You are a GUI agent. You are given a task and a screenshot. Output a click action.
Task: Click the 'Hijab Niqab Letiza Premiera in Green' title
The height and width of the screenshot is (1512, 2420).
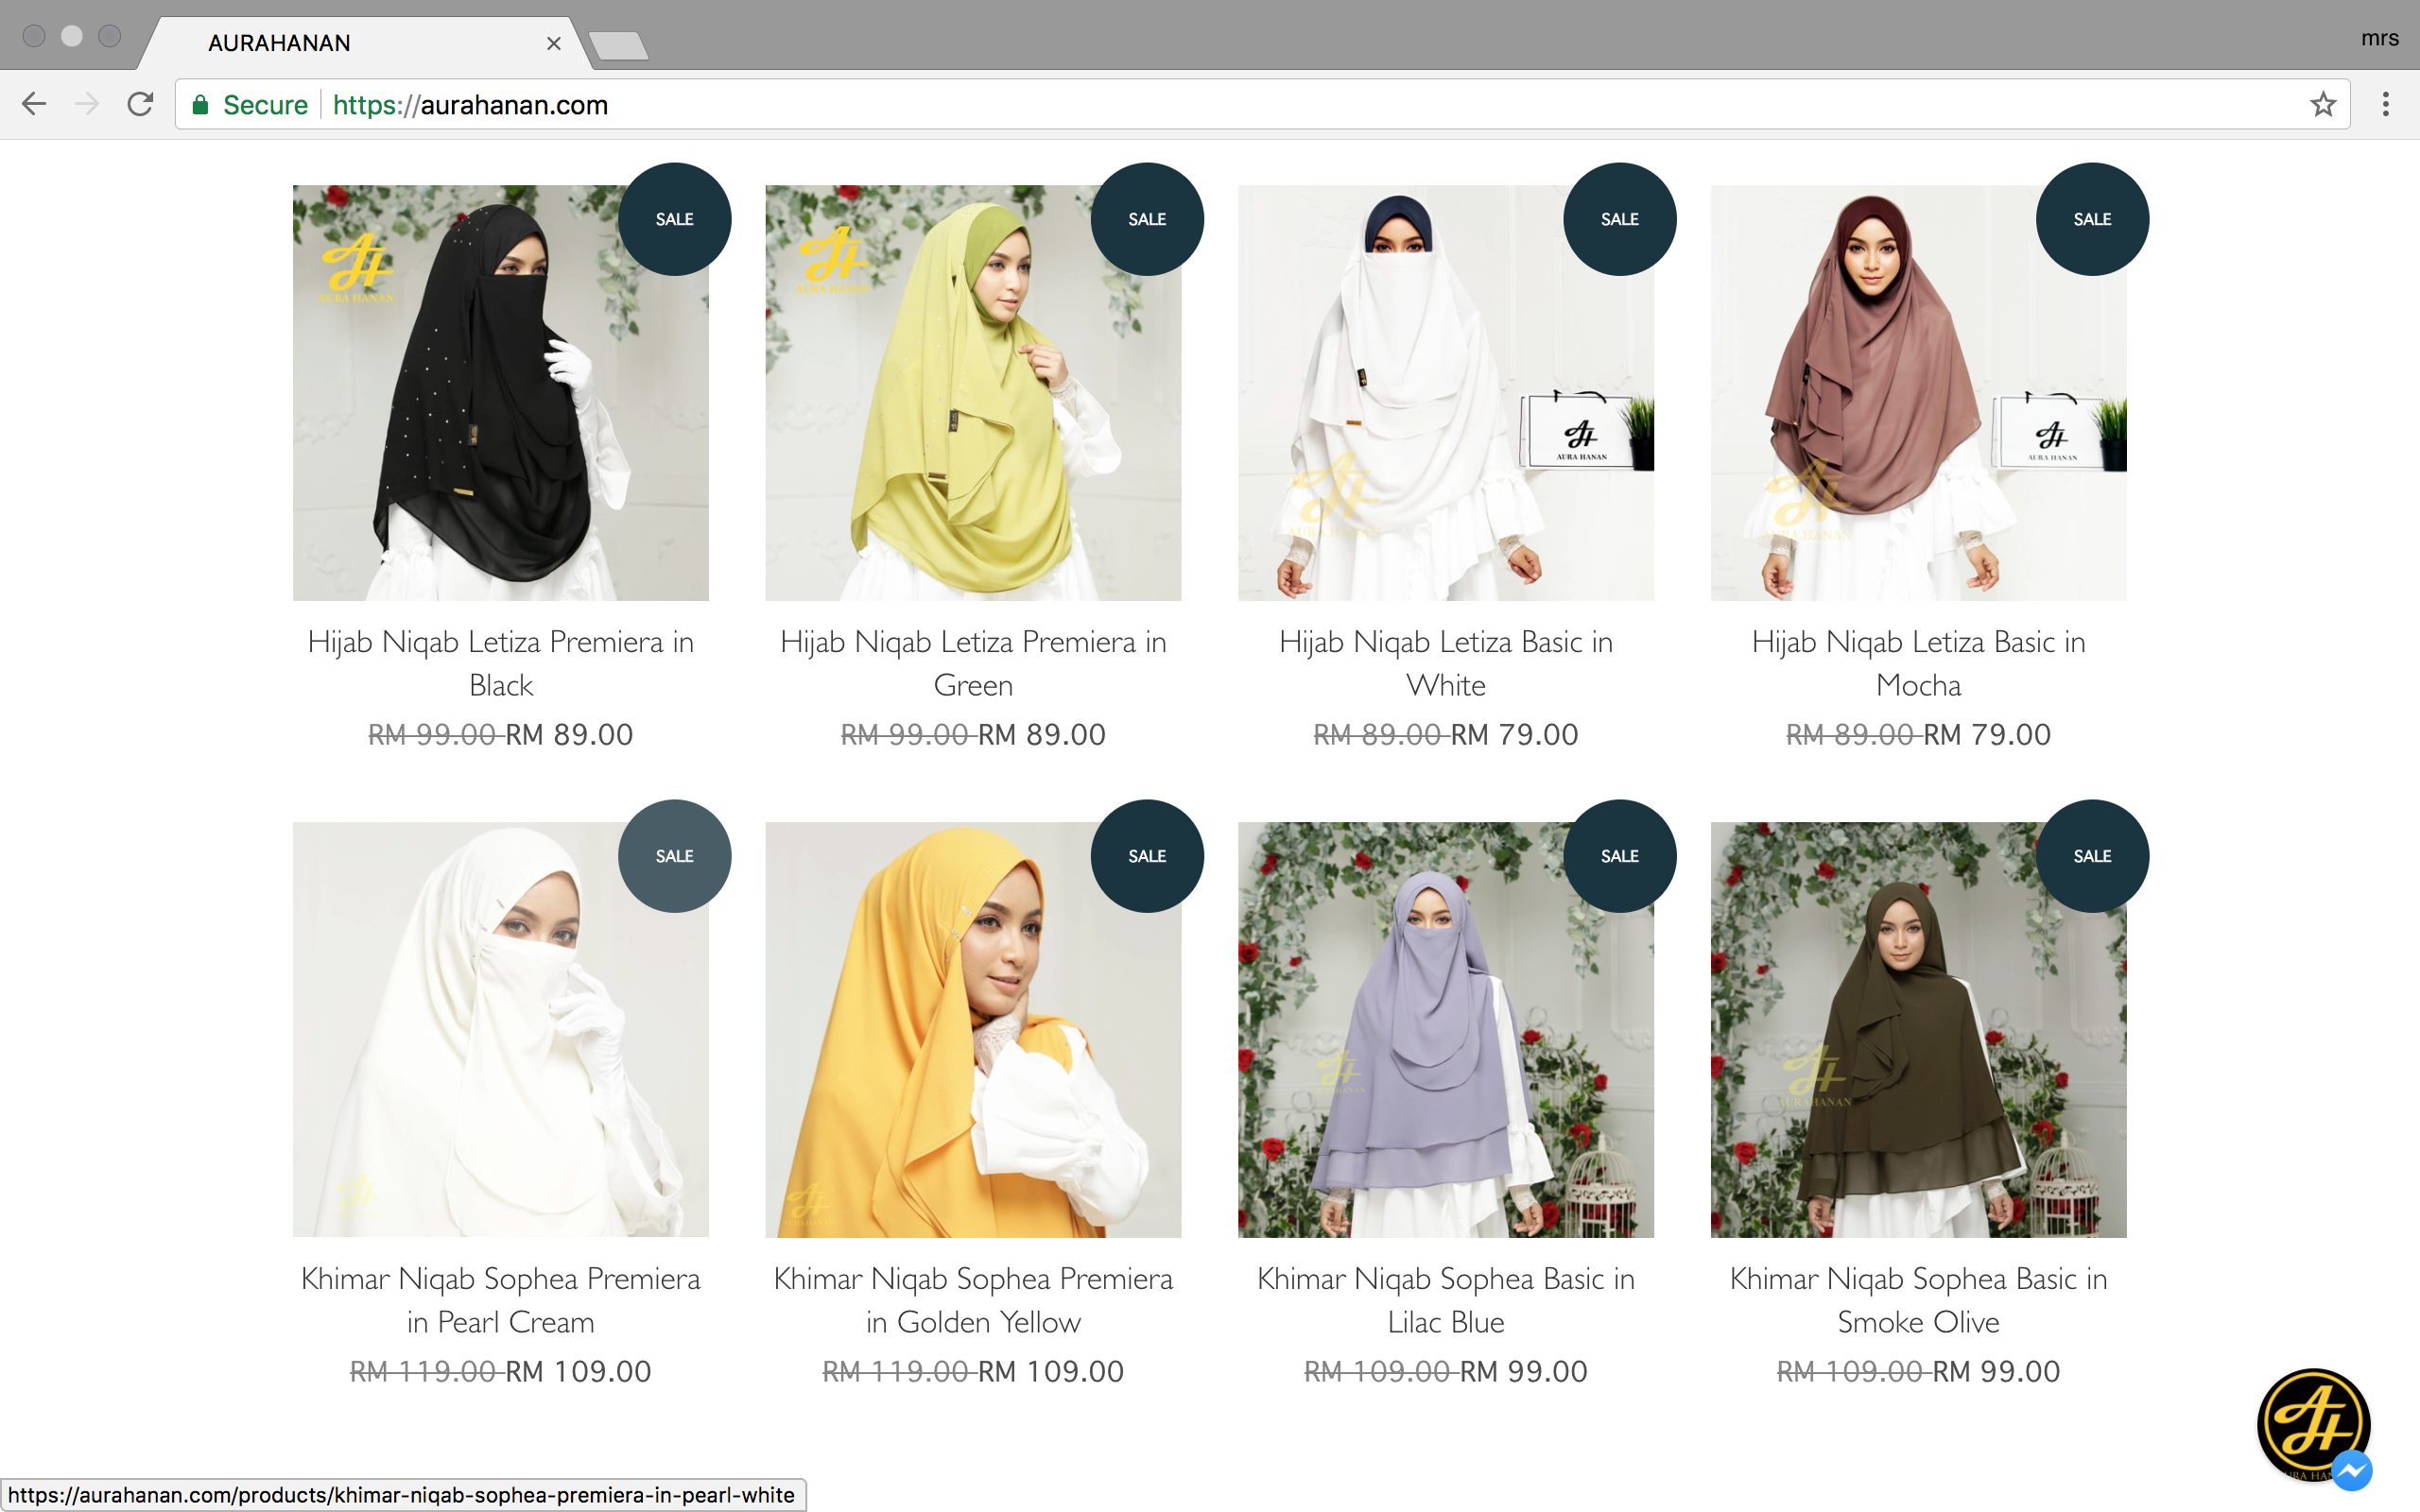973,663
